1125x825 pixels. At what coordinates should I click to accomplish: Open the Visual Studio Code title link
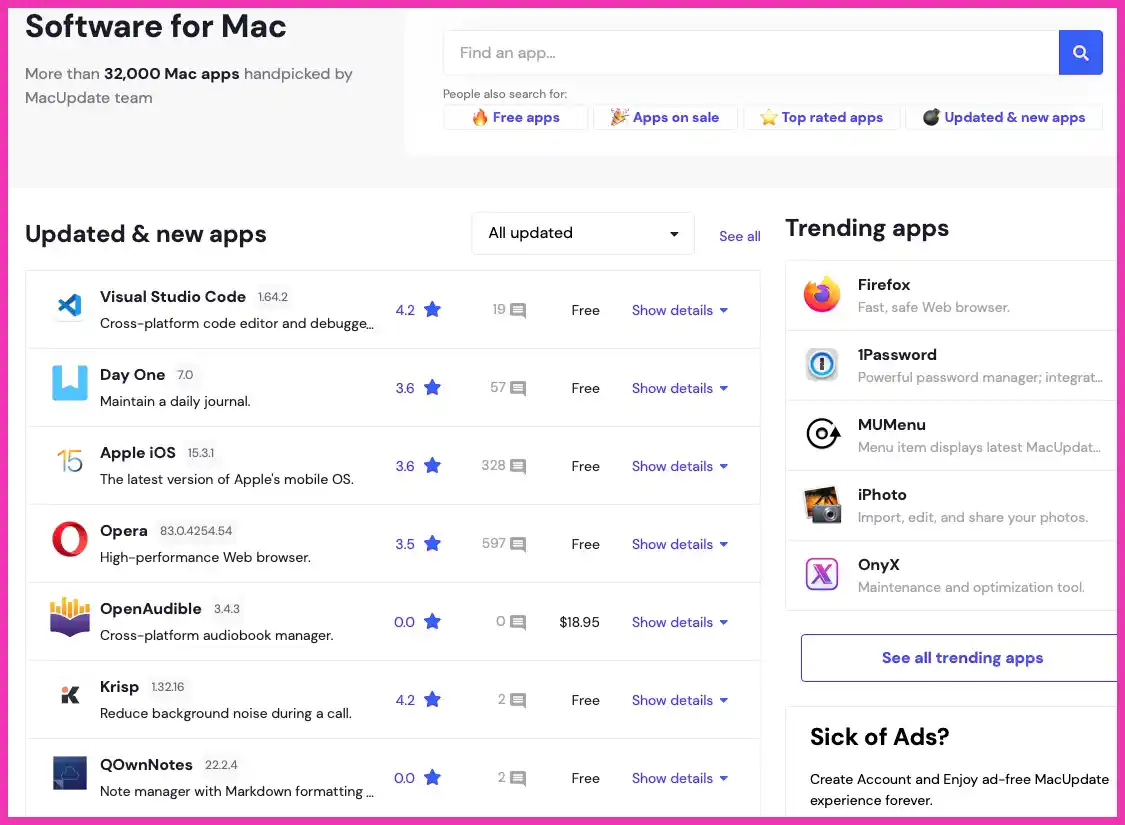[x=173, y=297]
